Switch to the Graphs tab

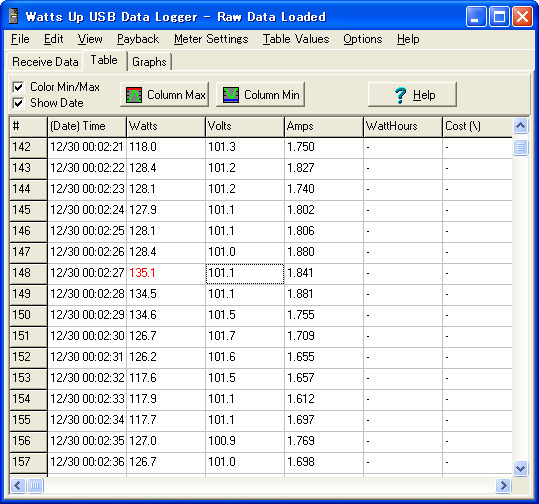[x=149, y=62]
